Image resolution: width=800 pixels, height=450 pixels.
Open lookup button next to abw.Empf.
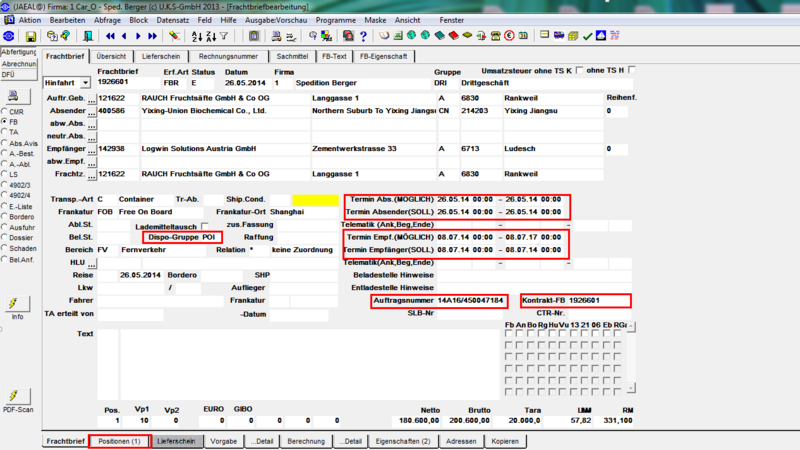pyautogui.click(x=91, y=163)
